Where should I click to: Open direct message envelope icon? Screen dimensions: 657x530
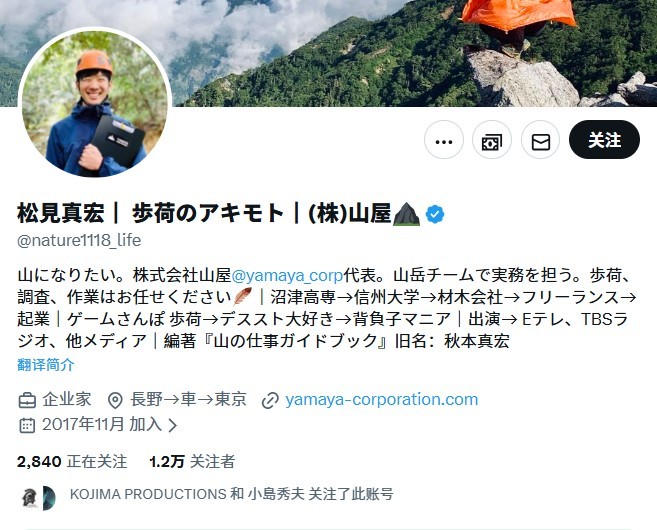click(541, 140)
